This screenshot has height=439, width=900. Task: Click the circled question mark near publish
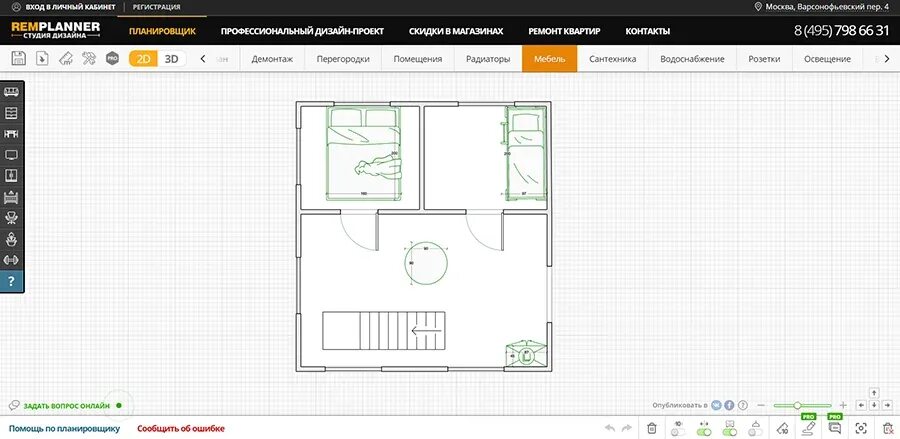pyautogui.click(x=743, y=405)
